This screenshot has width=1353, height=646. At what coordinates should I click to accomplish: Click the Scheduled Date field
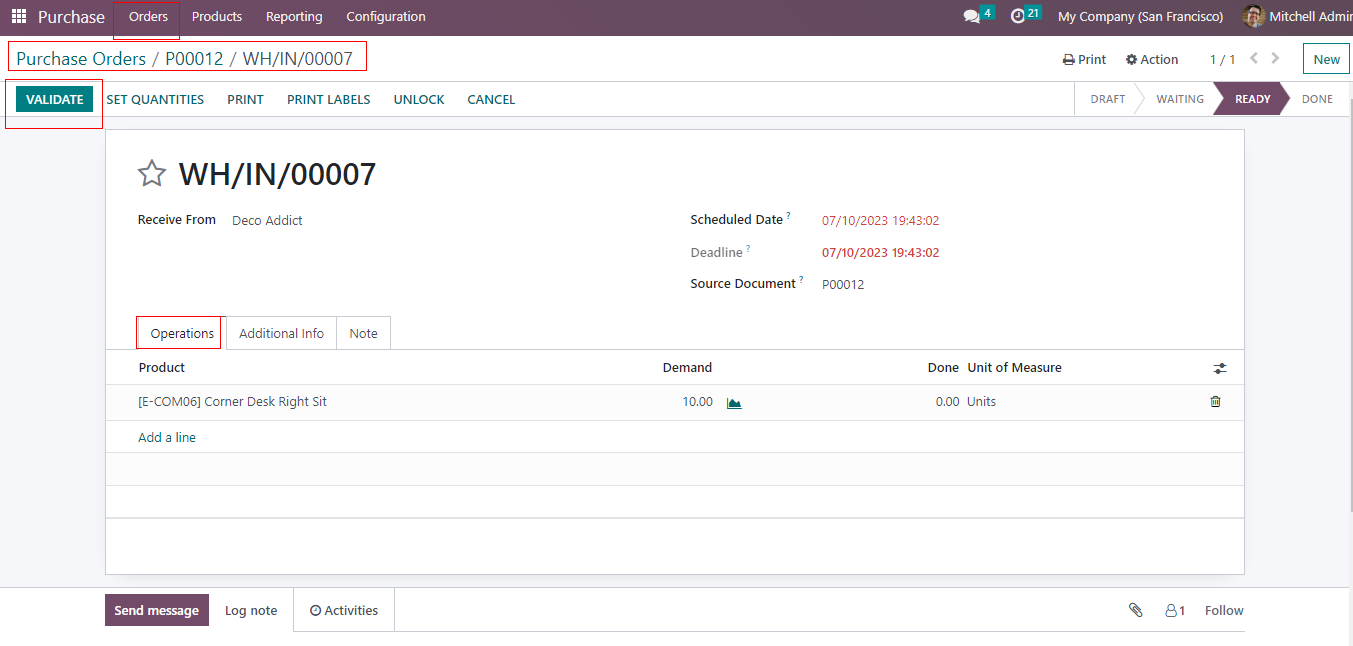[x=880, y=221]
